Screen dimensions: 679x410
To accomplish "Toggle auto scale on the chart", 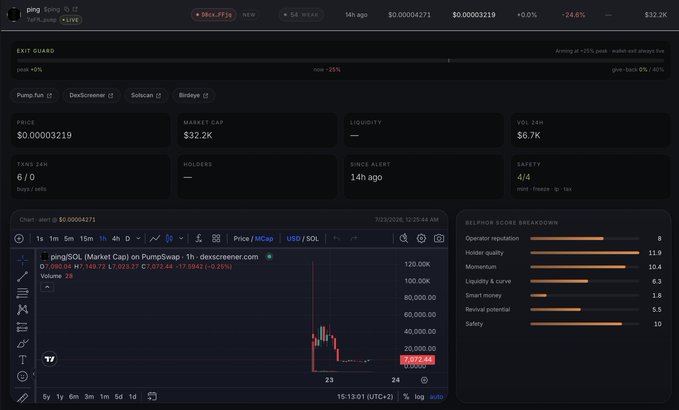I will pyautogui.click(x=436, y=397).
